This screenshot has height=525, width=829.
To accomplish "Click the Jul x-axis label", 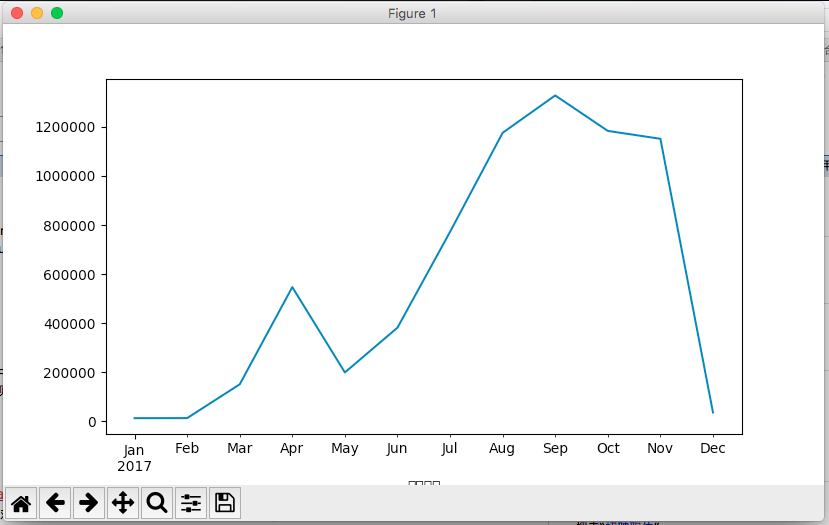I will click(449, 448).
